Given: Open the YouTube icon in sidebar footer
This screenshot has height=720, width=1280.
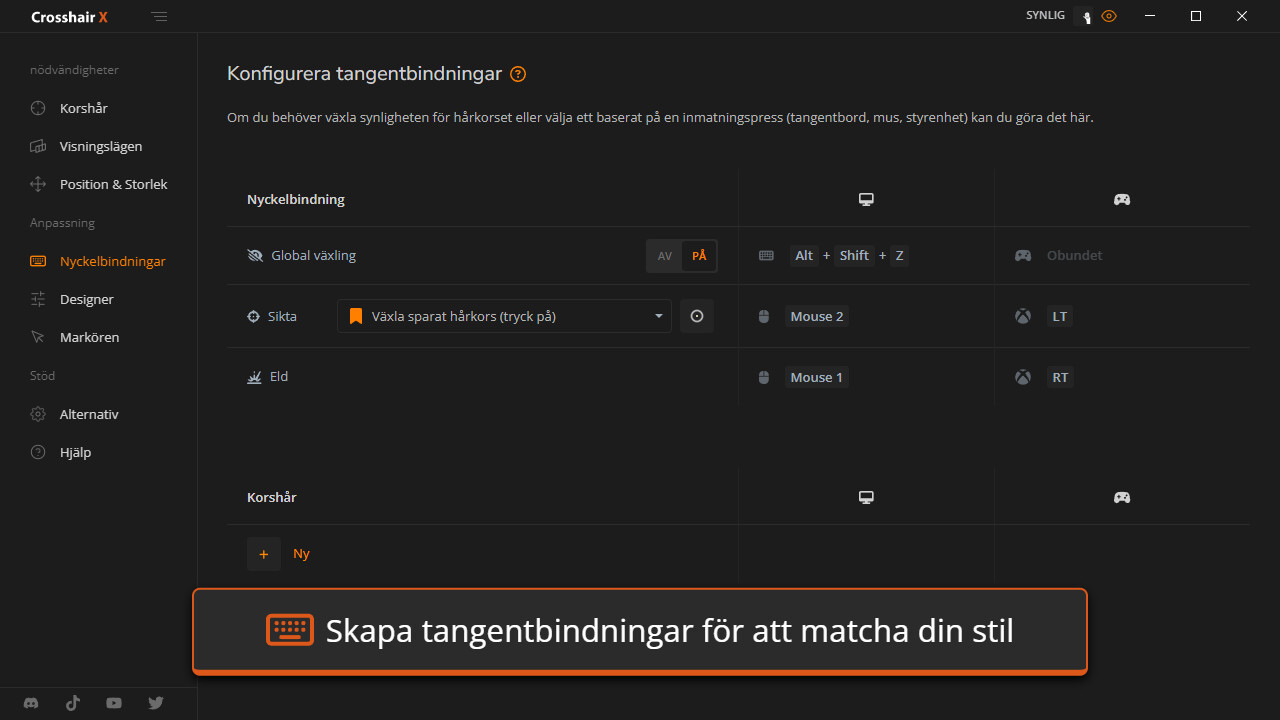Looking at the screenshot, I should pyautogui.click(x=114, y=703).
